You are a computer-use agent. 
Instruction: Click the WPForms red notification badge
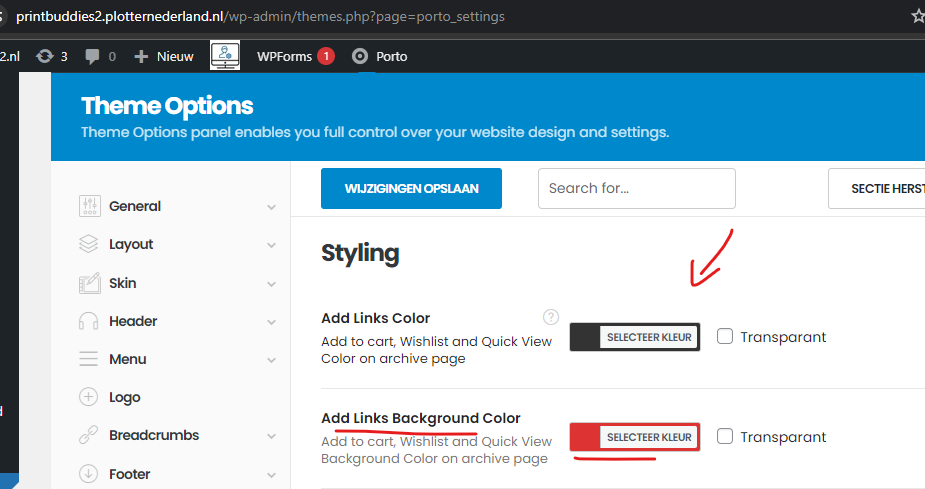point(326,56)
